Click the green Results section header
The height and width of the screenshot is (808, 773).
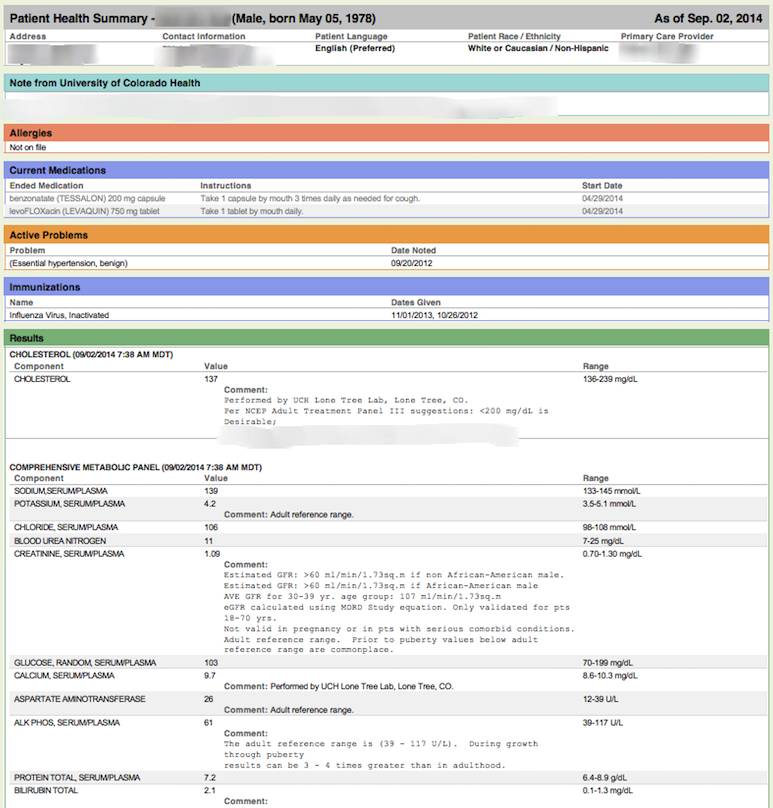point(27,338)
